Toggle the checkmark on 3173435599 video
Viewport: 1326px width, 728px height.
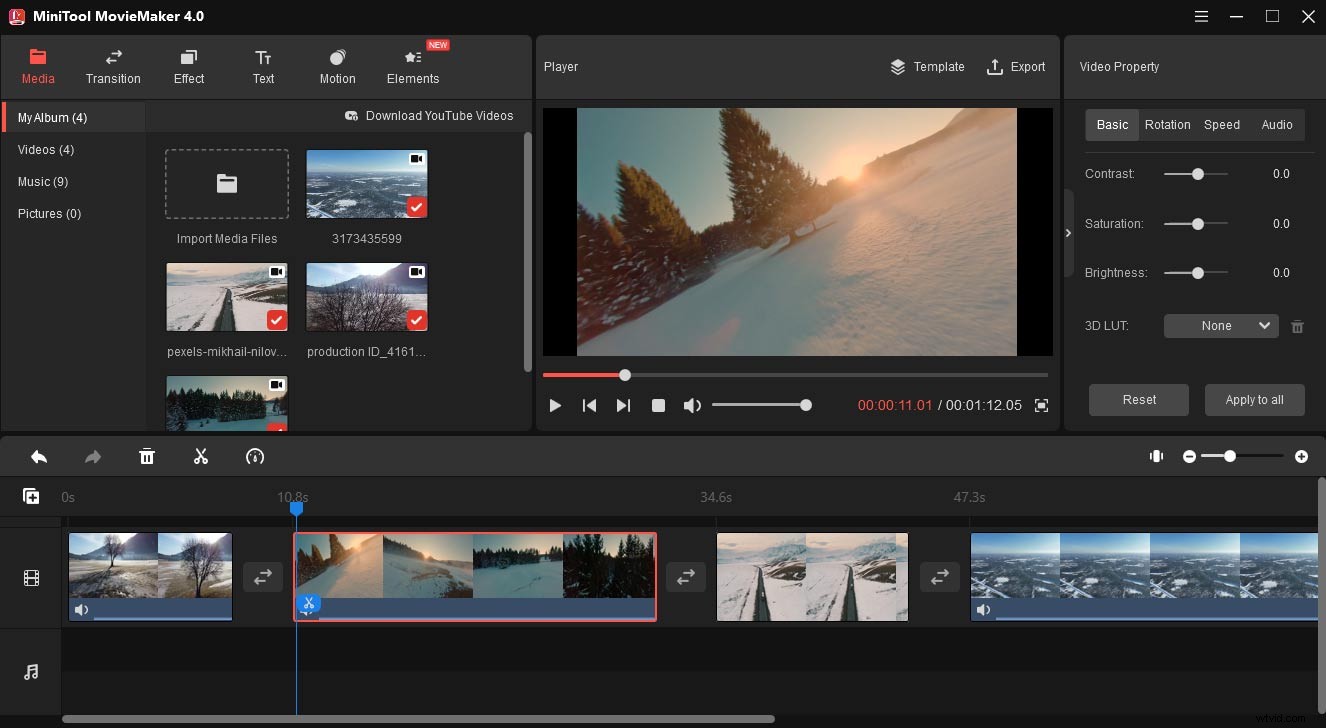[417, 207]
